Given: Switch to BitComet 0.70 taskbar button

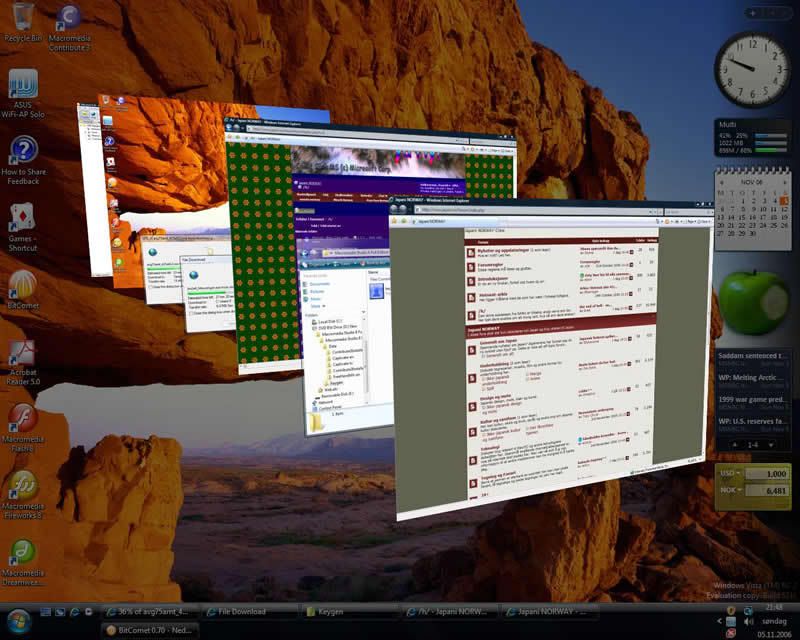Looking at the screenshot, I should click(x=149, y=630).
